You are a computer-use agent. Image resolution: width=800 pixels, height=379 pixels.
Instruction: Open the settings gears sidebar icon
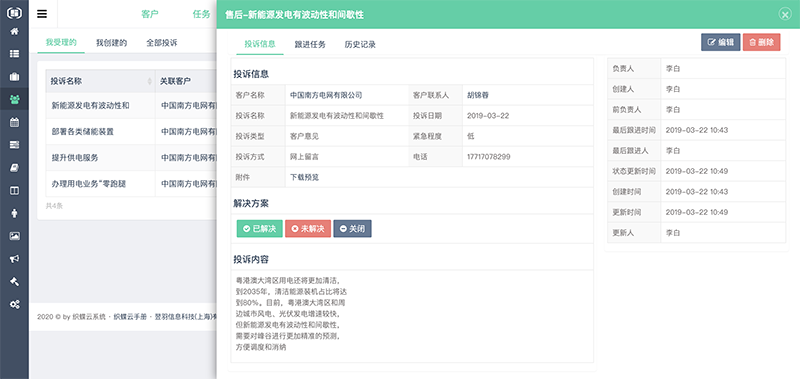pos(14,305)
